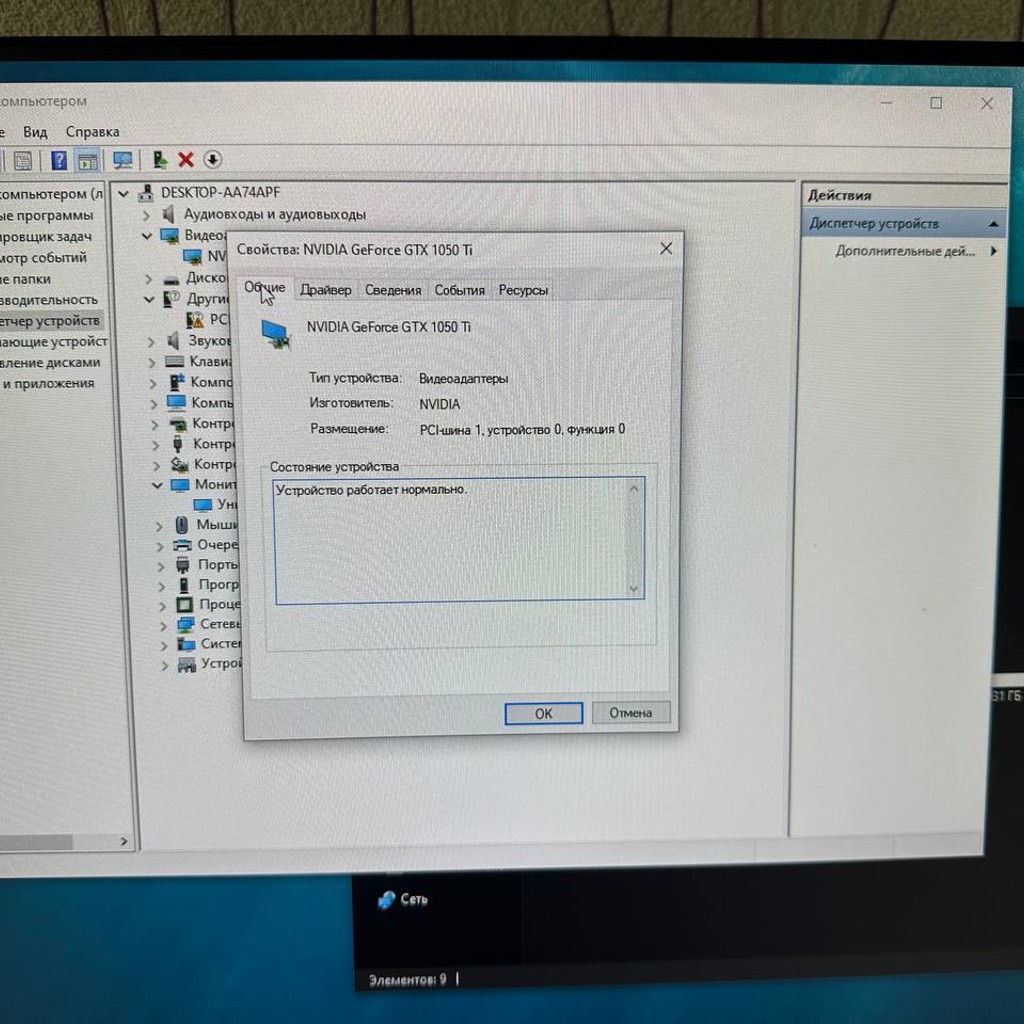1024x1024 pixels.
Task: Select the 'и приложения' item in left pane
Action: (x=48, y=383)
